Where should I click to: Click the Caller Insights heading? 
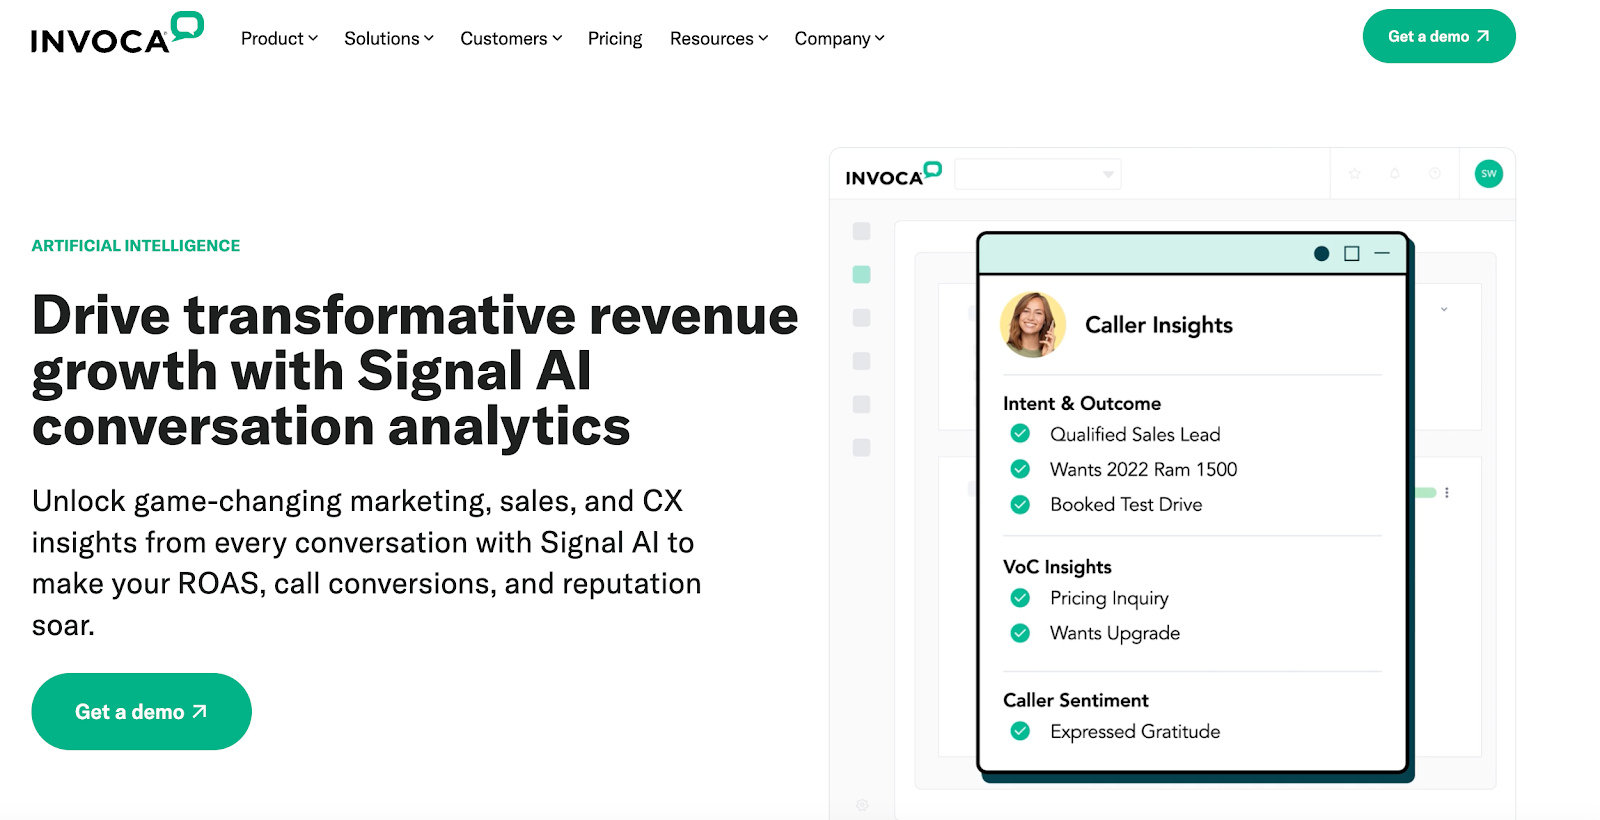point(1159,325)
